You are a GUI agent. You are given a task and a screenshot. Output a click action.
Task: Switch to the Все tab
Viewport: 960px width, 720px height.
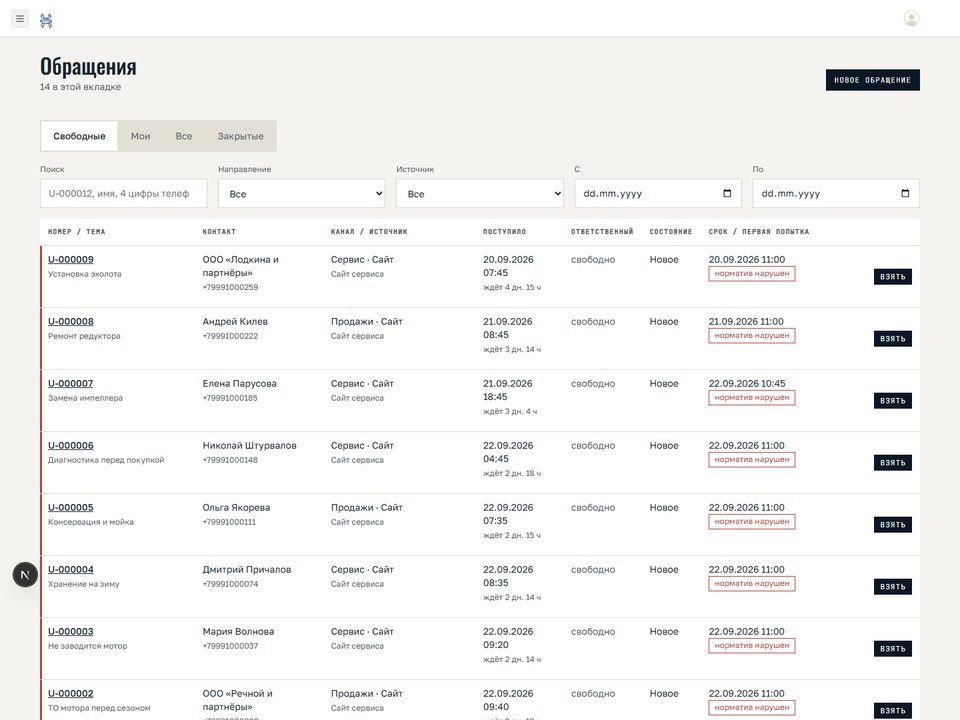point(184,136)
